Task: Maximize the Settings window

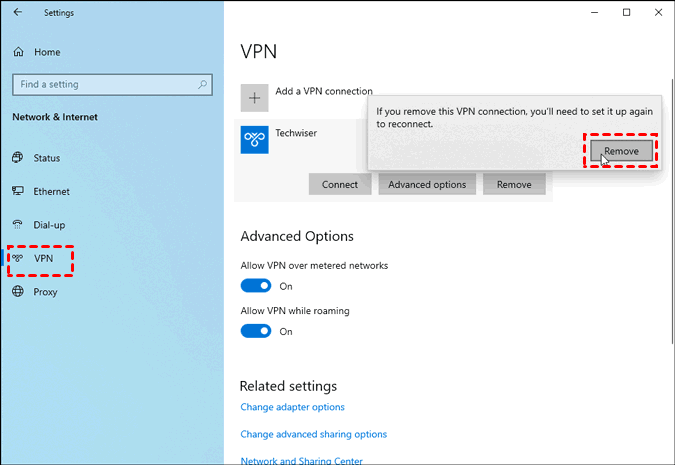Action: [x=626, y=12]
